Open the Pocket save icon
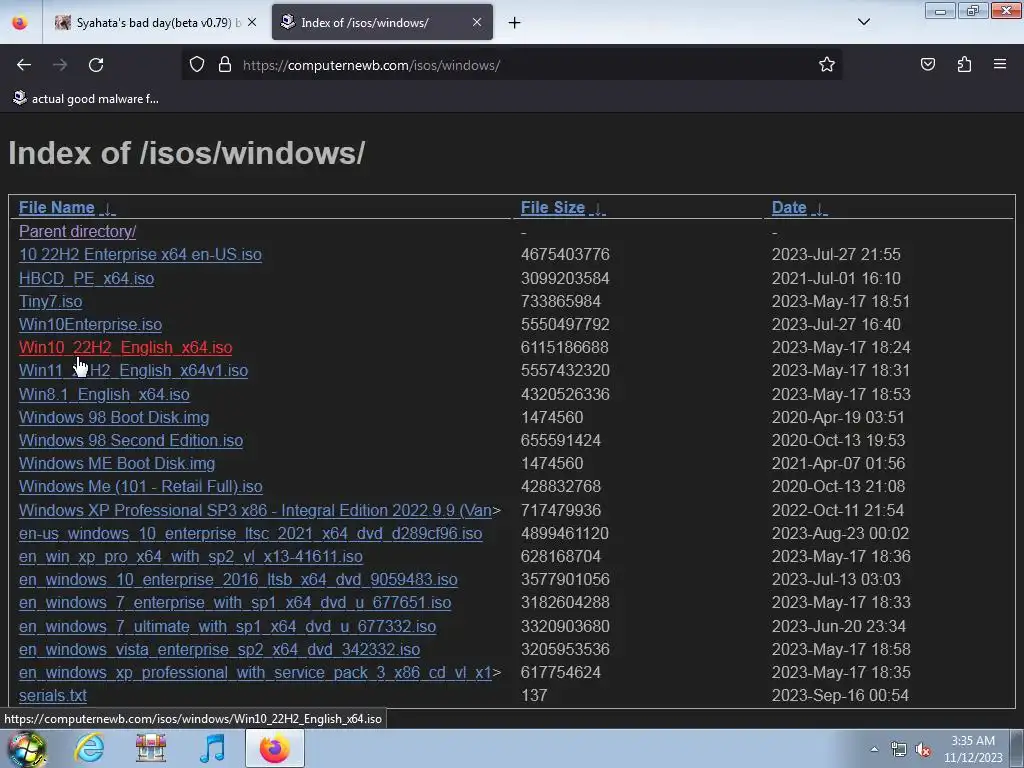This screenshot has height=768, width=1024. pyautogui.click(x=928, y=65)
